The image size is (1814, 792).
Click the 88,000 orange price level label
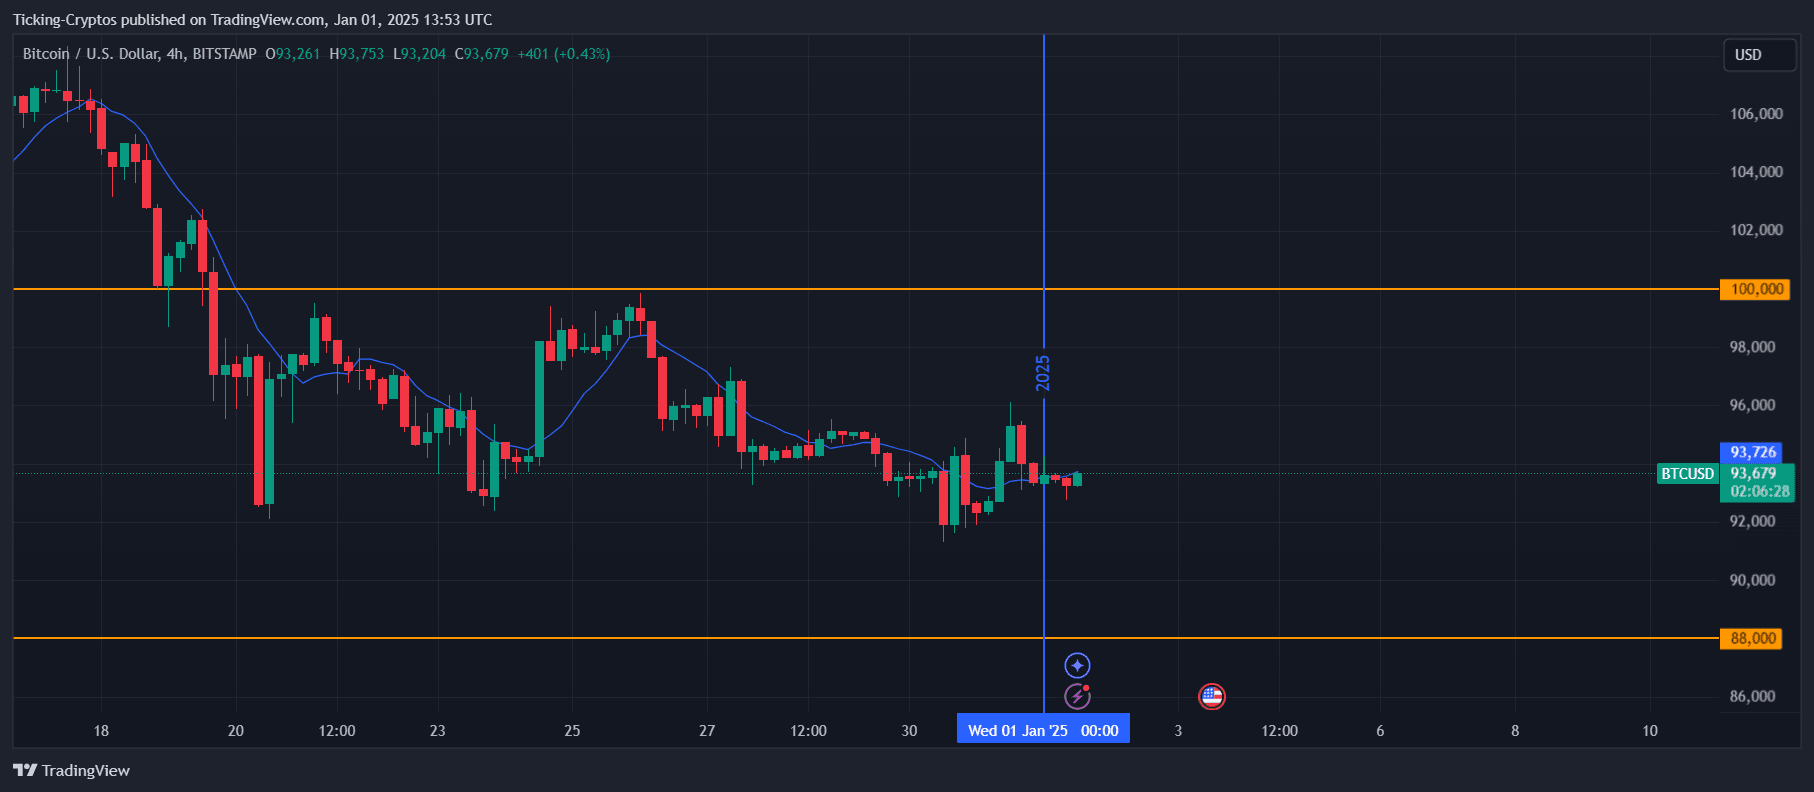point(1751,638)
